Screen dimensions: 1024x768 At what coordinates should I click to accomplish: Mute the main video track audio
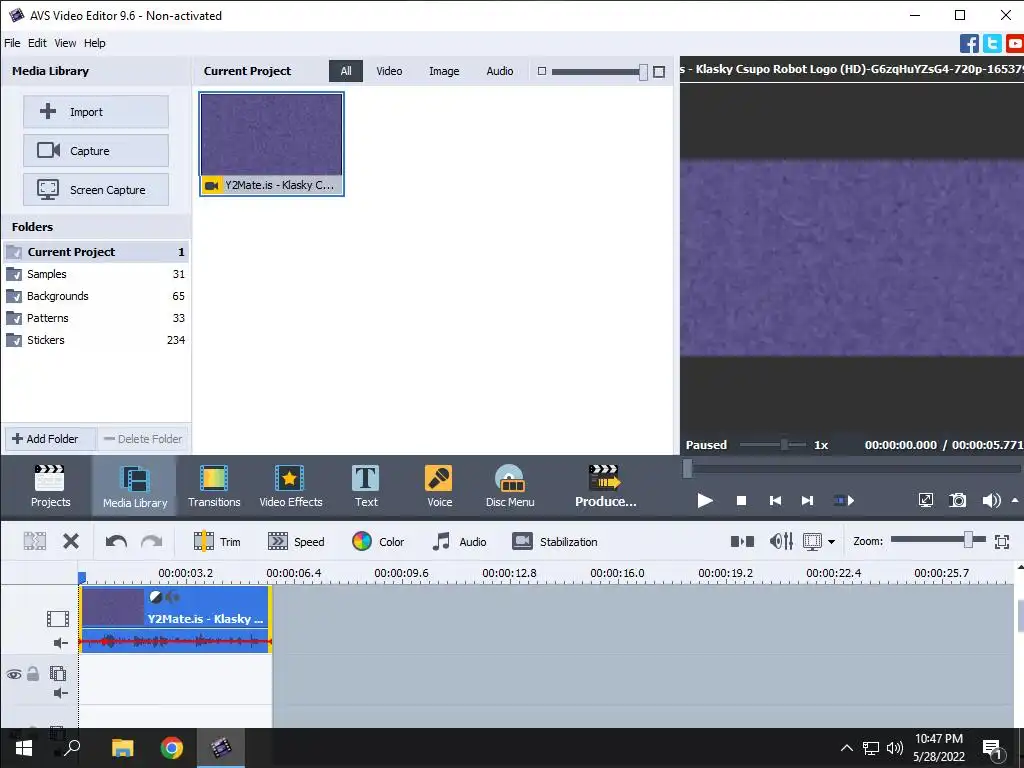tap(60, 643)
